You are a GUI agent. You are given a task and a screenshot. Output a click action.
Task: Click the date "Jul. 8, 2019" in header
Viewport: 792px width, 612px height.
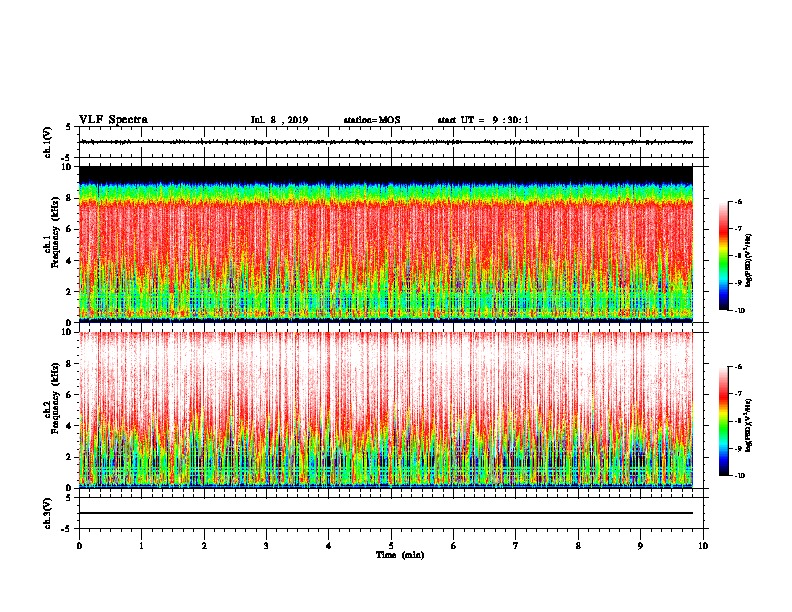[279, 120]
